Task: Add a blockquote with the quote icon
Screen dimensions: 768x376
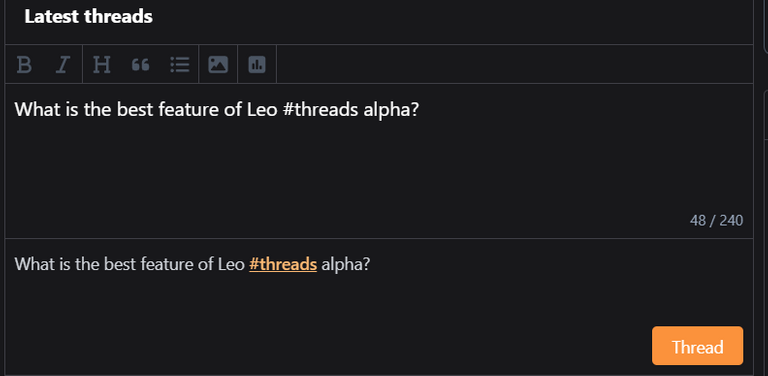Action: pos(141,64)
